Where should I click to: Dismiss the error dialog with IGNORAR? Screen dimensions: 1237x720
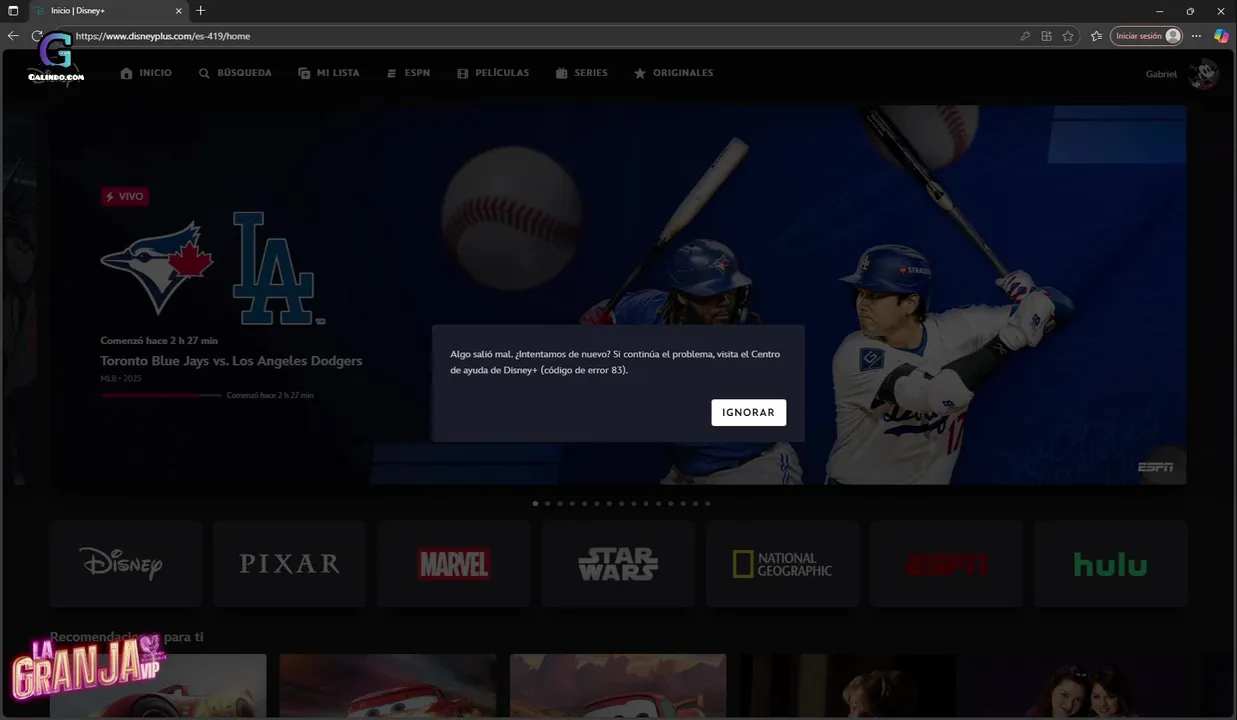(x=748, y=412)
